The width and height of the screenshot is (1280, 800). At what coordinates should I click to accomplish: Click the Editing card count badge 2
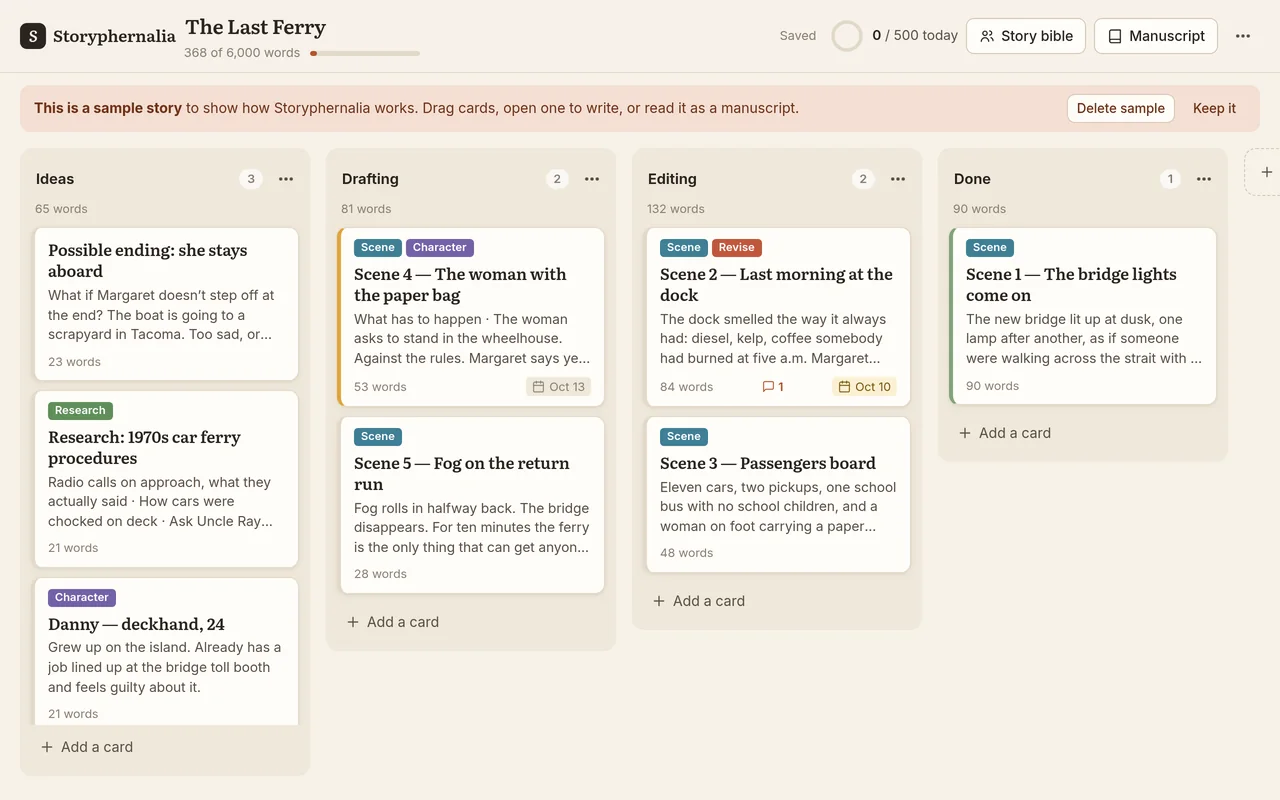click(863, 179)
